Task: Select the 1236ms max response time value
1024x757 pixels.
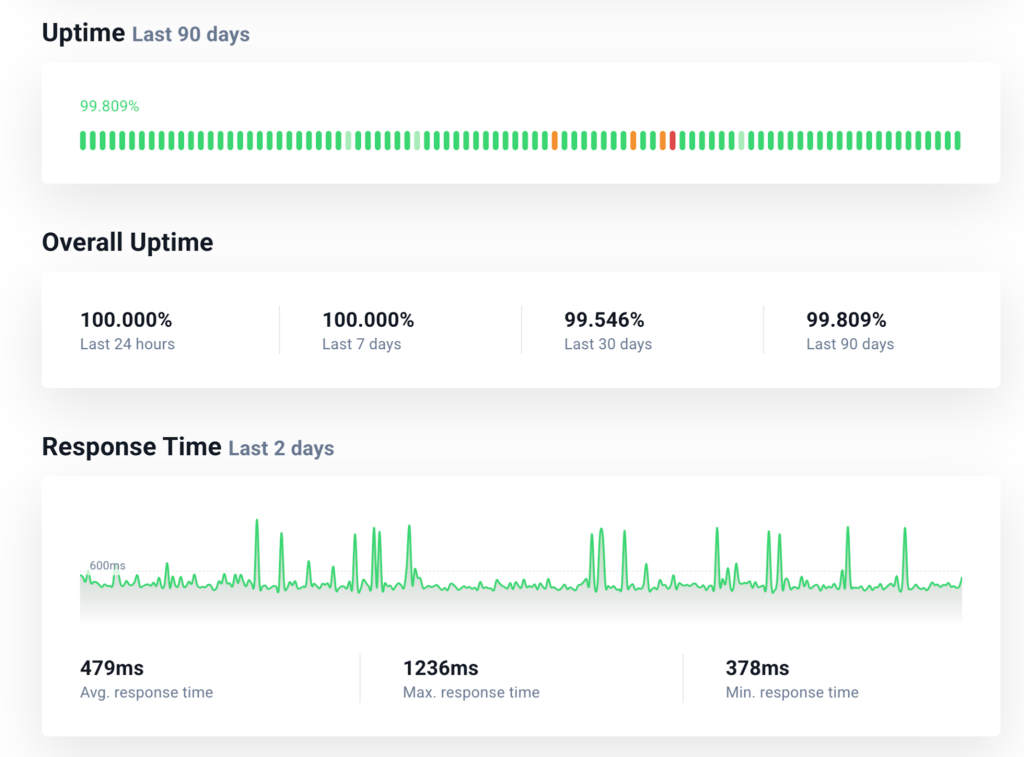Action: (x=440, y=668)
